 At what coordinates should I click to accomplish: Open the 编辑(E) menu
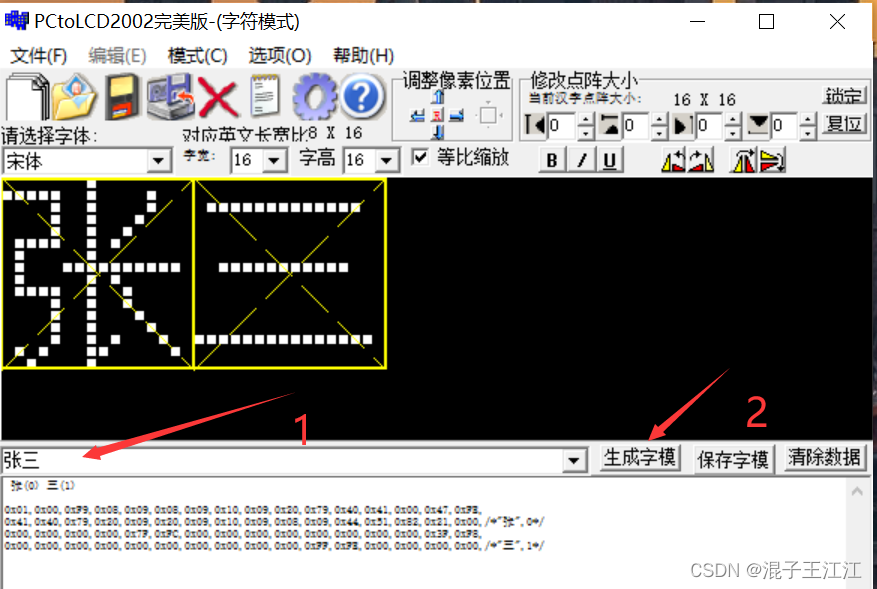point(117,55)
